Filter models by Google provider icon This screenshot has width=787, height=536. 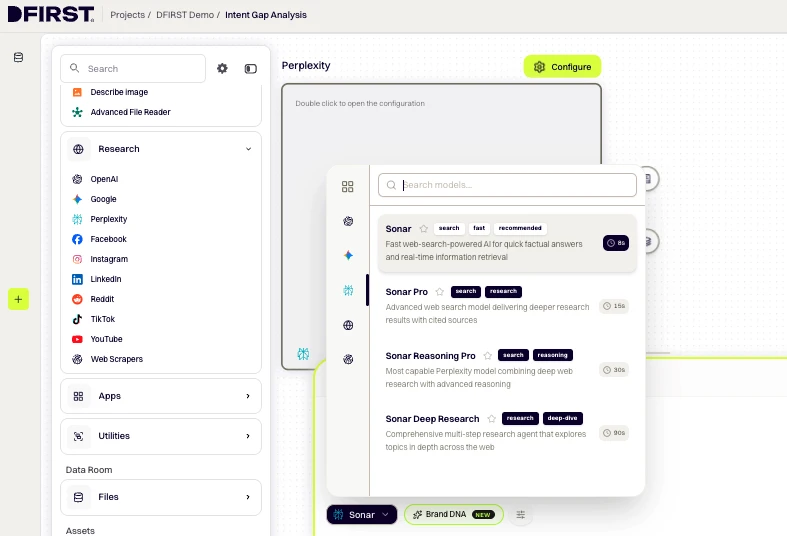click(348, 255)
